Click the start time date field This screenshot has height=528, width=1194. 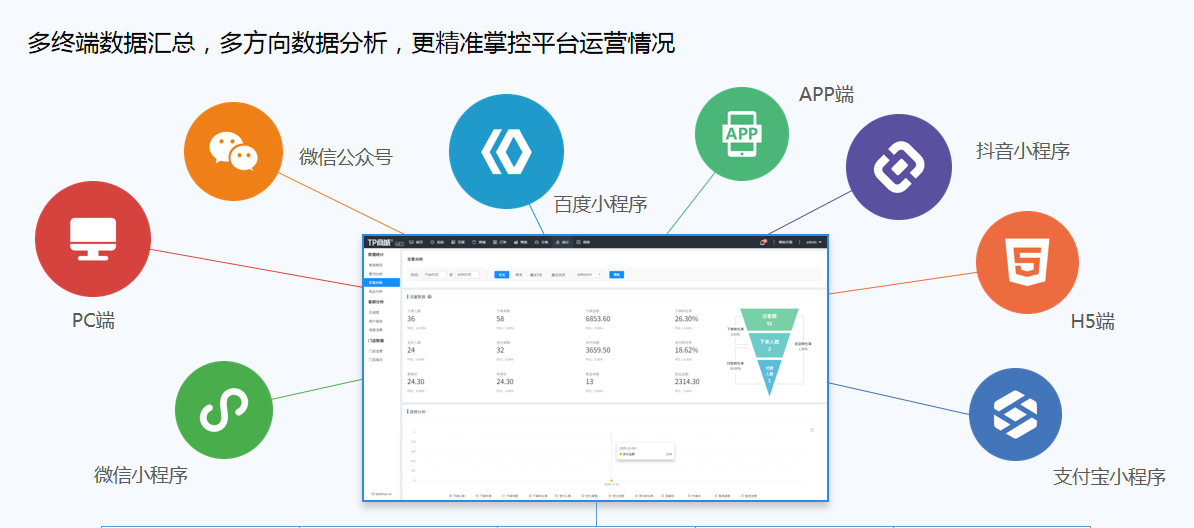pyautogui.click(x=433, y=274)
